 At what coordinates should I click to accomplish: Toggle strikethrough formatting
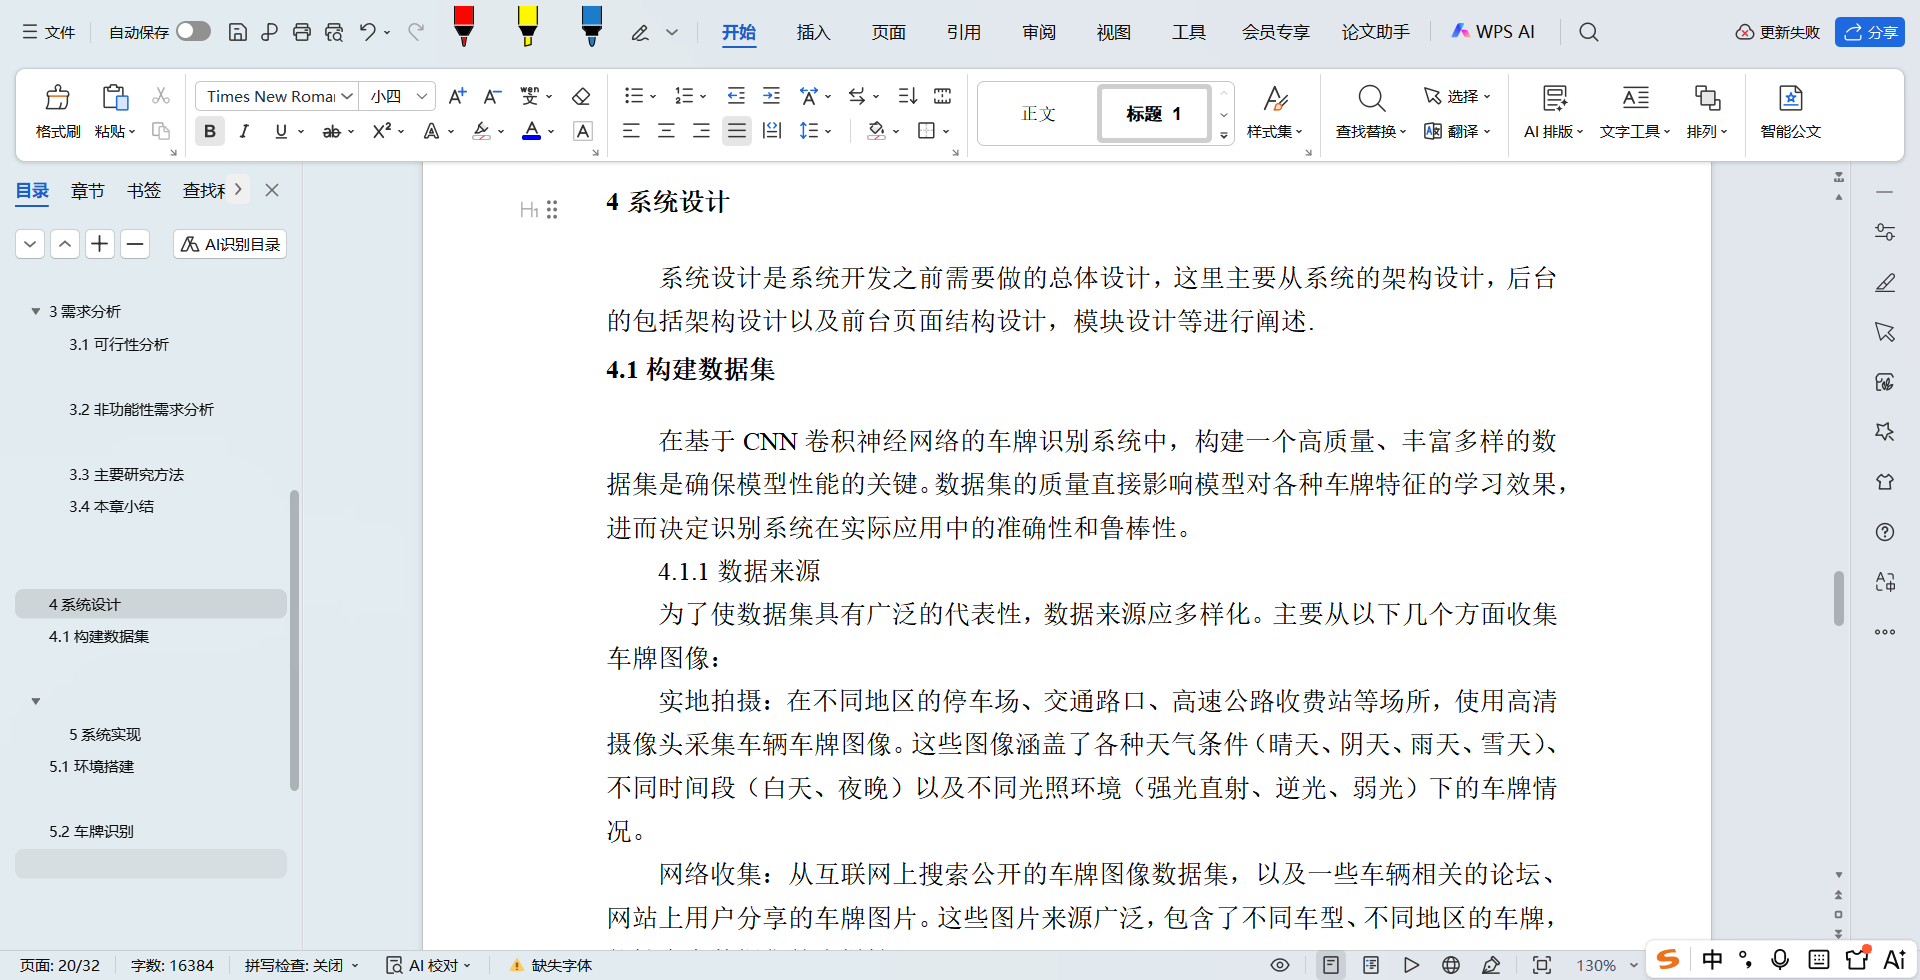point(331,131)
